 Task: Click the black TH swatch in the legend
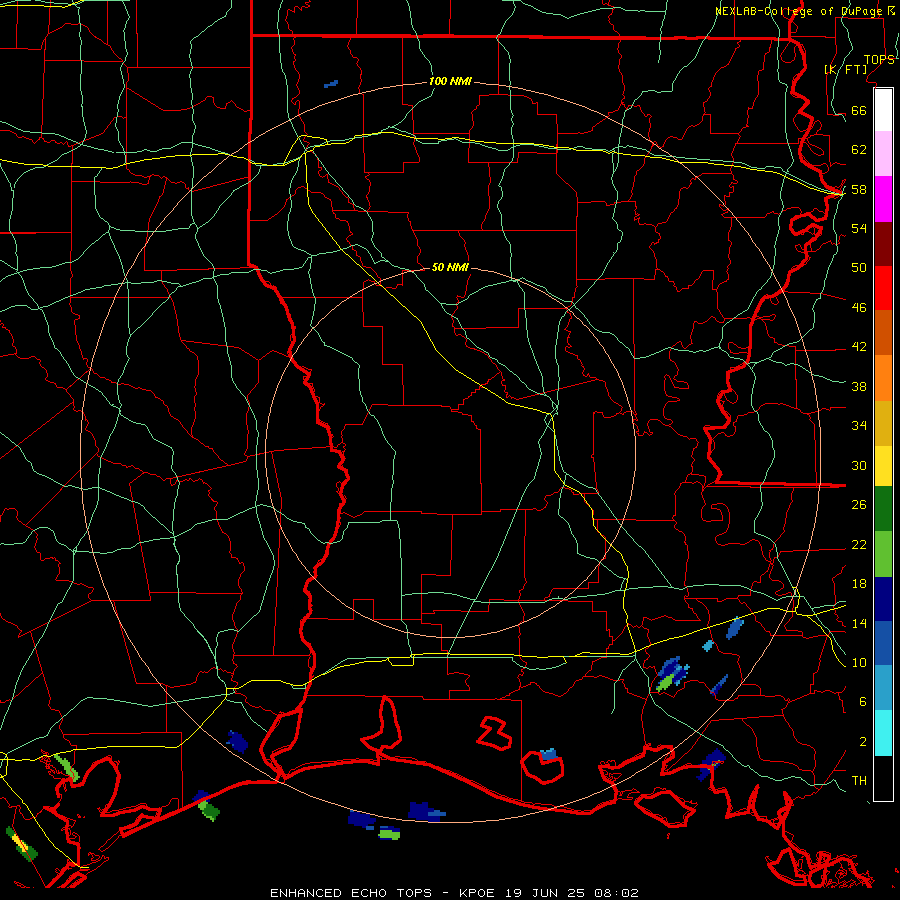coord(883,778)
